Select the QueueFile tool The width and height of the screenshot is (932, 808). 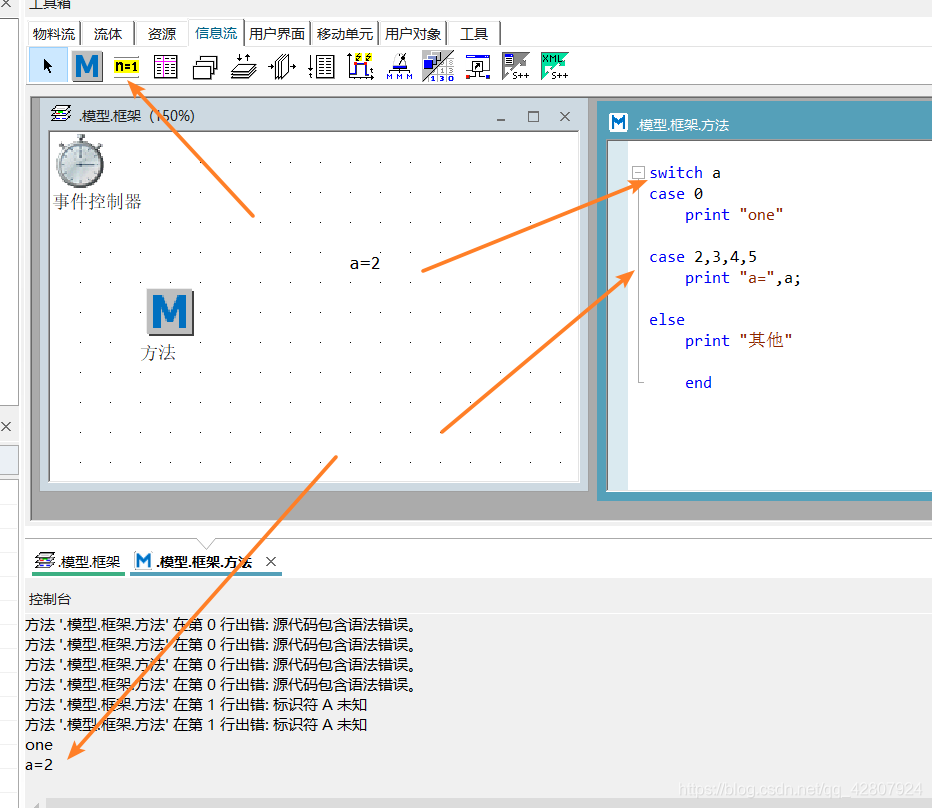click(x=283, y=66)
